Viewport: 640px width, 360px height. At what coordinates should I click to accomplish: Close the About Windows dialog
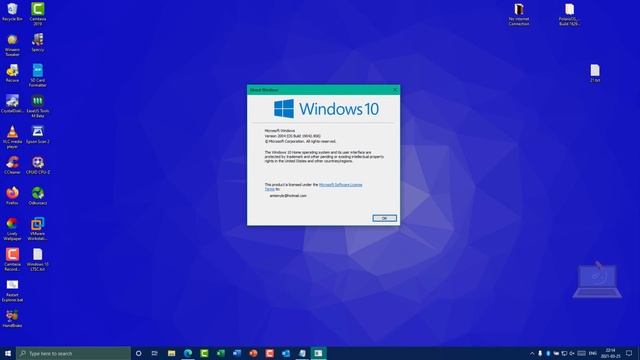(395, 90)
